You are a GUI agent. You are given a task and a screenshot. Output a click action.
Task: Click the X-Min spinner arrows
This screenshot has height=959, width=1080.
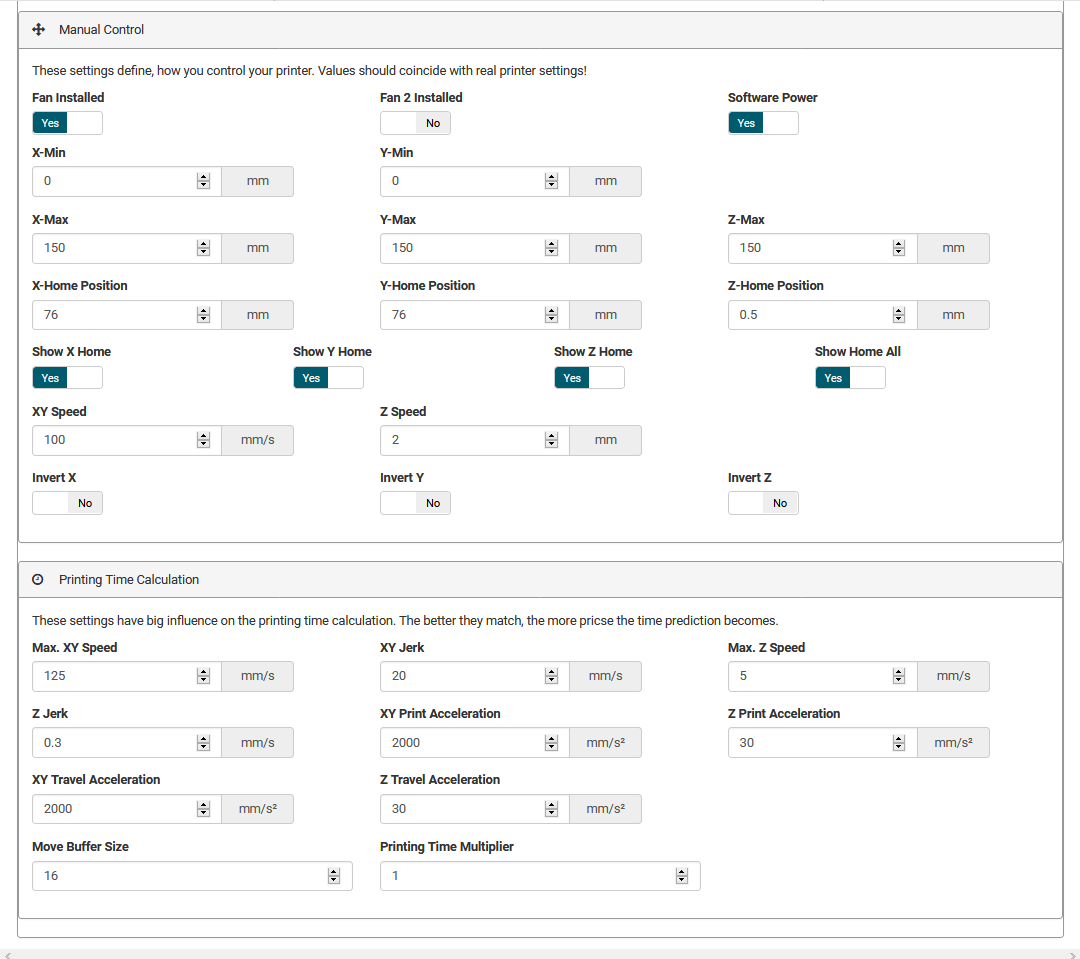click(203, 181)
